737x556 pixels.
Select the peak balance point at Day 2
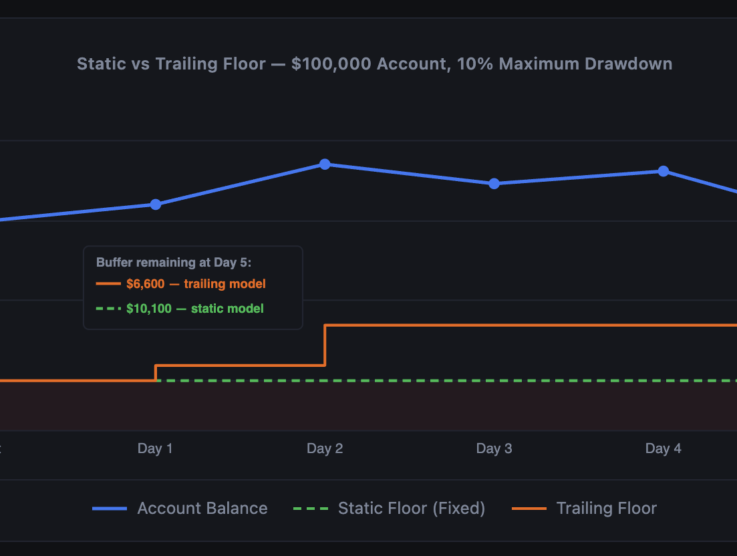(x=325, y=164)
